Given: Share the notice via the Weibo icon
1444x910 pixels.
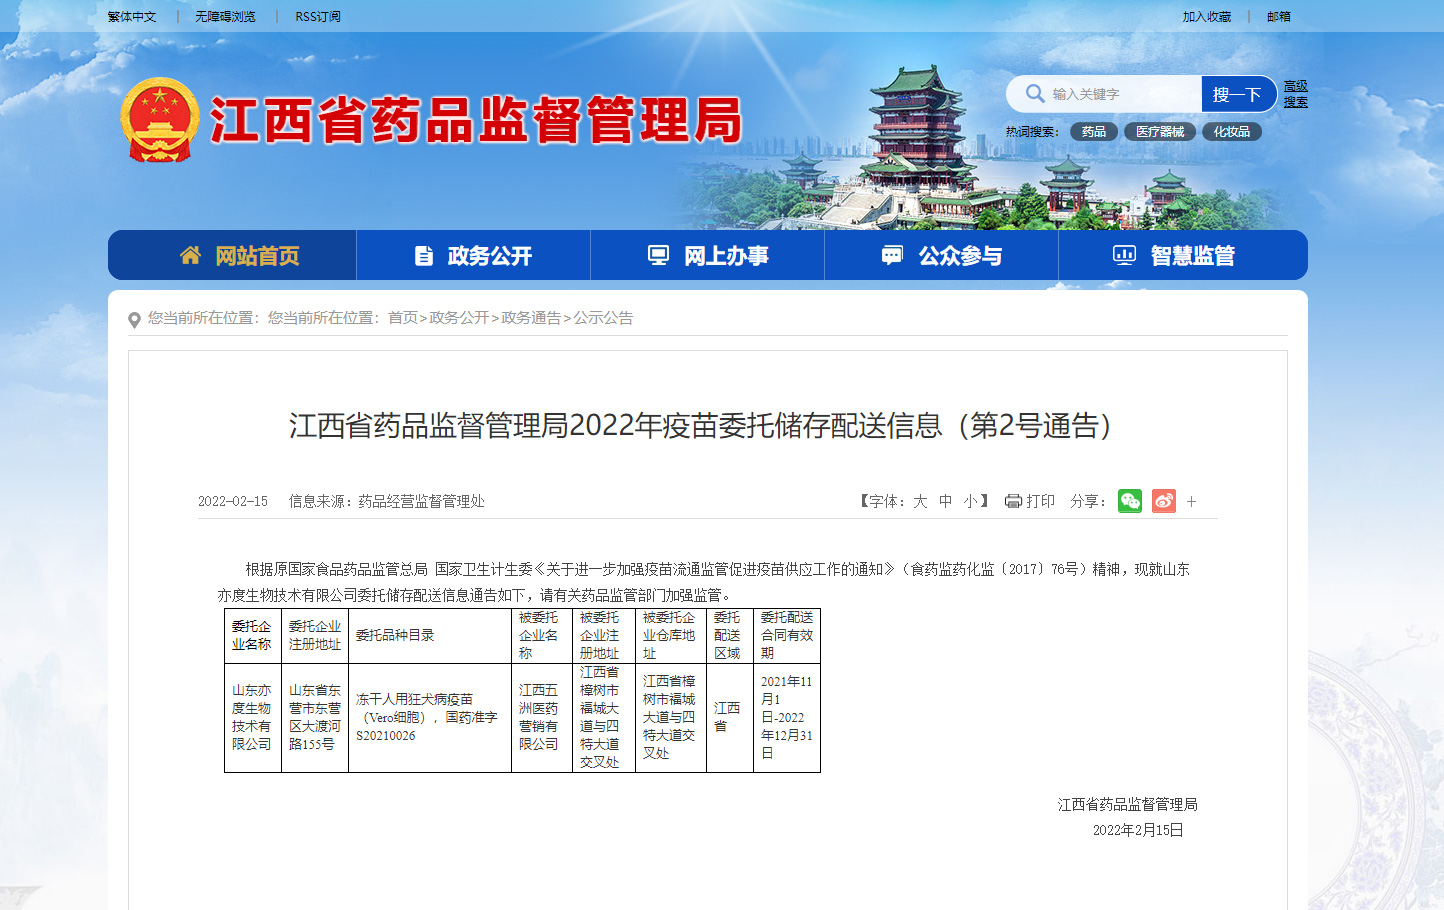Looking at the screenshot, I should pos(1163,501).
